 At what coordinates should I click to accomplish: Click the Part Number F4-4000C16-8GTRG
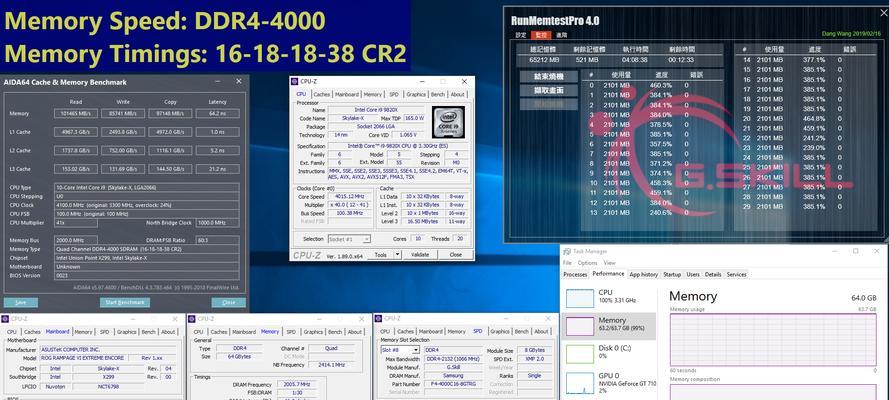tap(452, 384)
